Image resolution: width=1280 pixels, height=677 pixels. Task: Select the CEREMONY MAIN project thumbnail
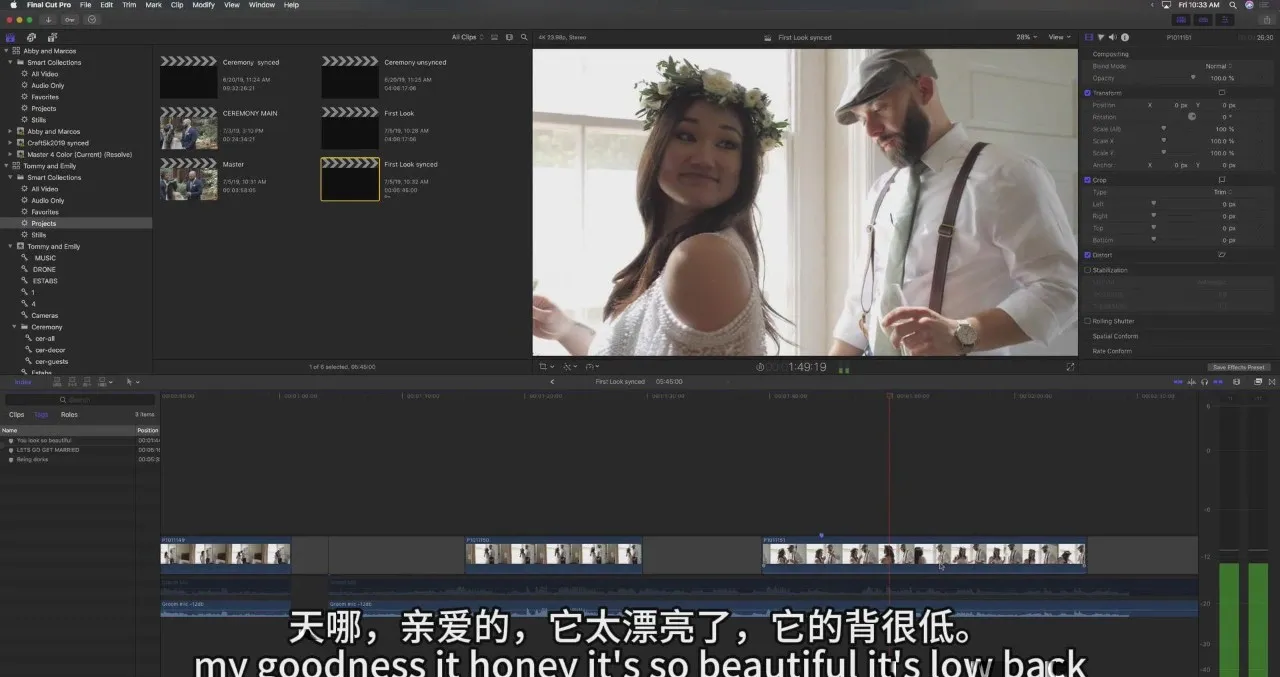[x=189, y=128]
